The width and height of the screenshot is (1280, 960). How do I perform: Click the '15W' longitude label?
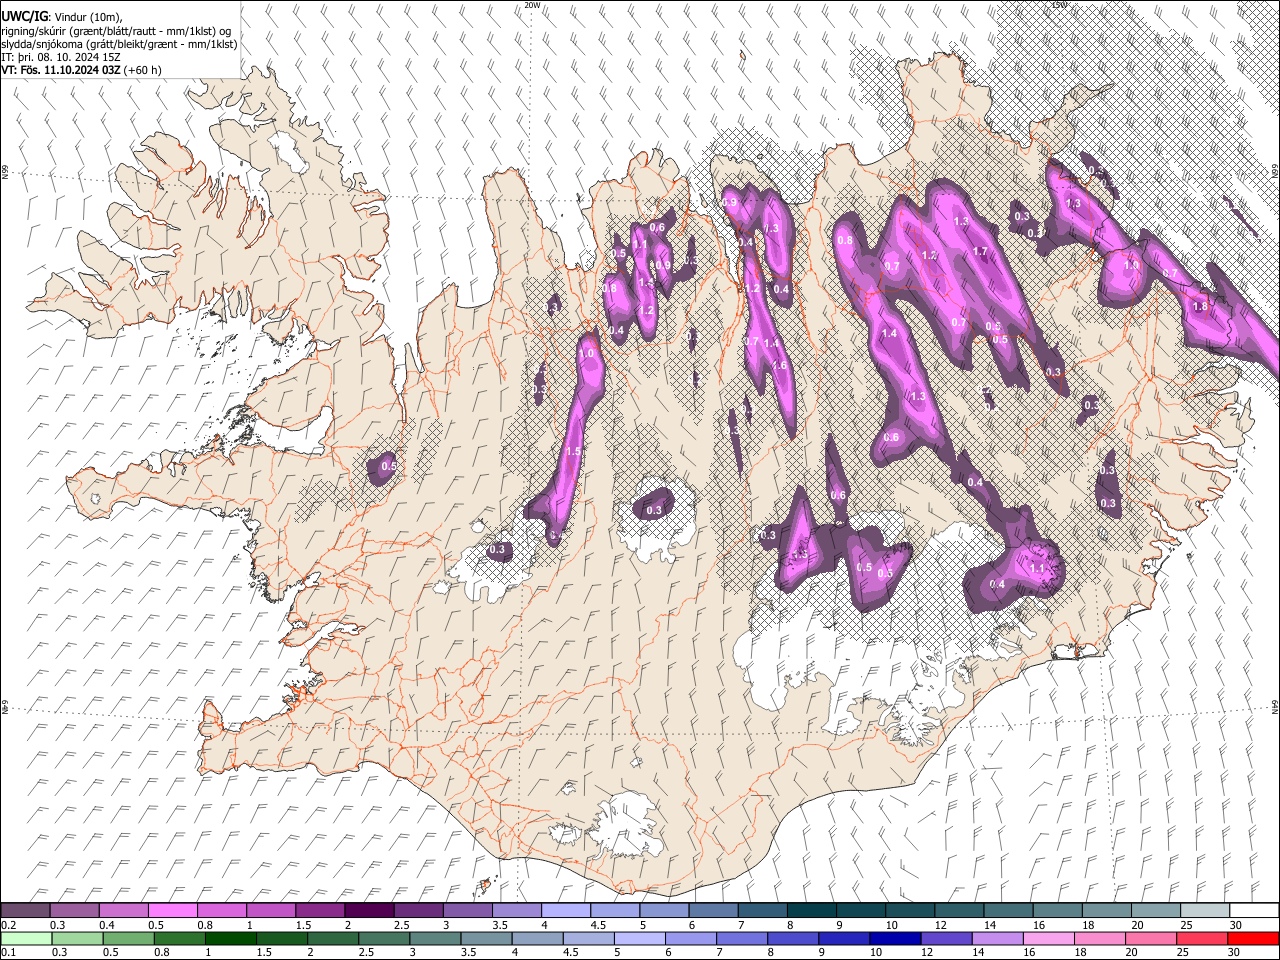pos(1059,5)
